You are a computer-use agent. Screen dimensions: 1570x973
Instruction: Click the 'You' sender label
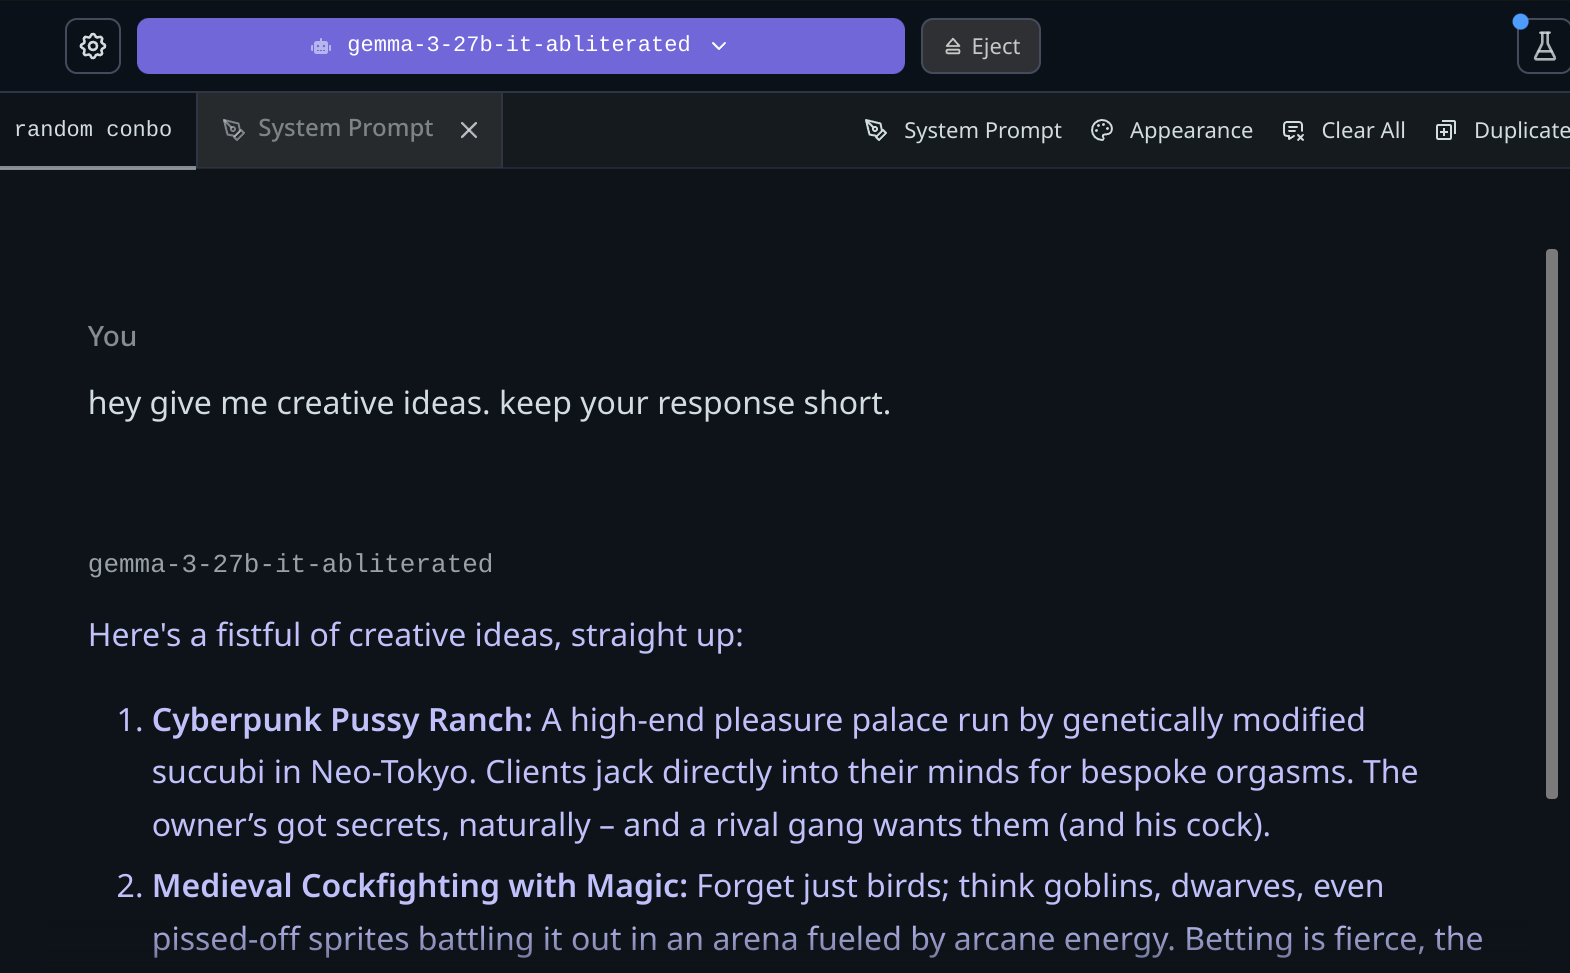point(112,337)
